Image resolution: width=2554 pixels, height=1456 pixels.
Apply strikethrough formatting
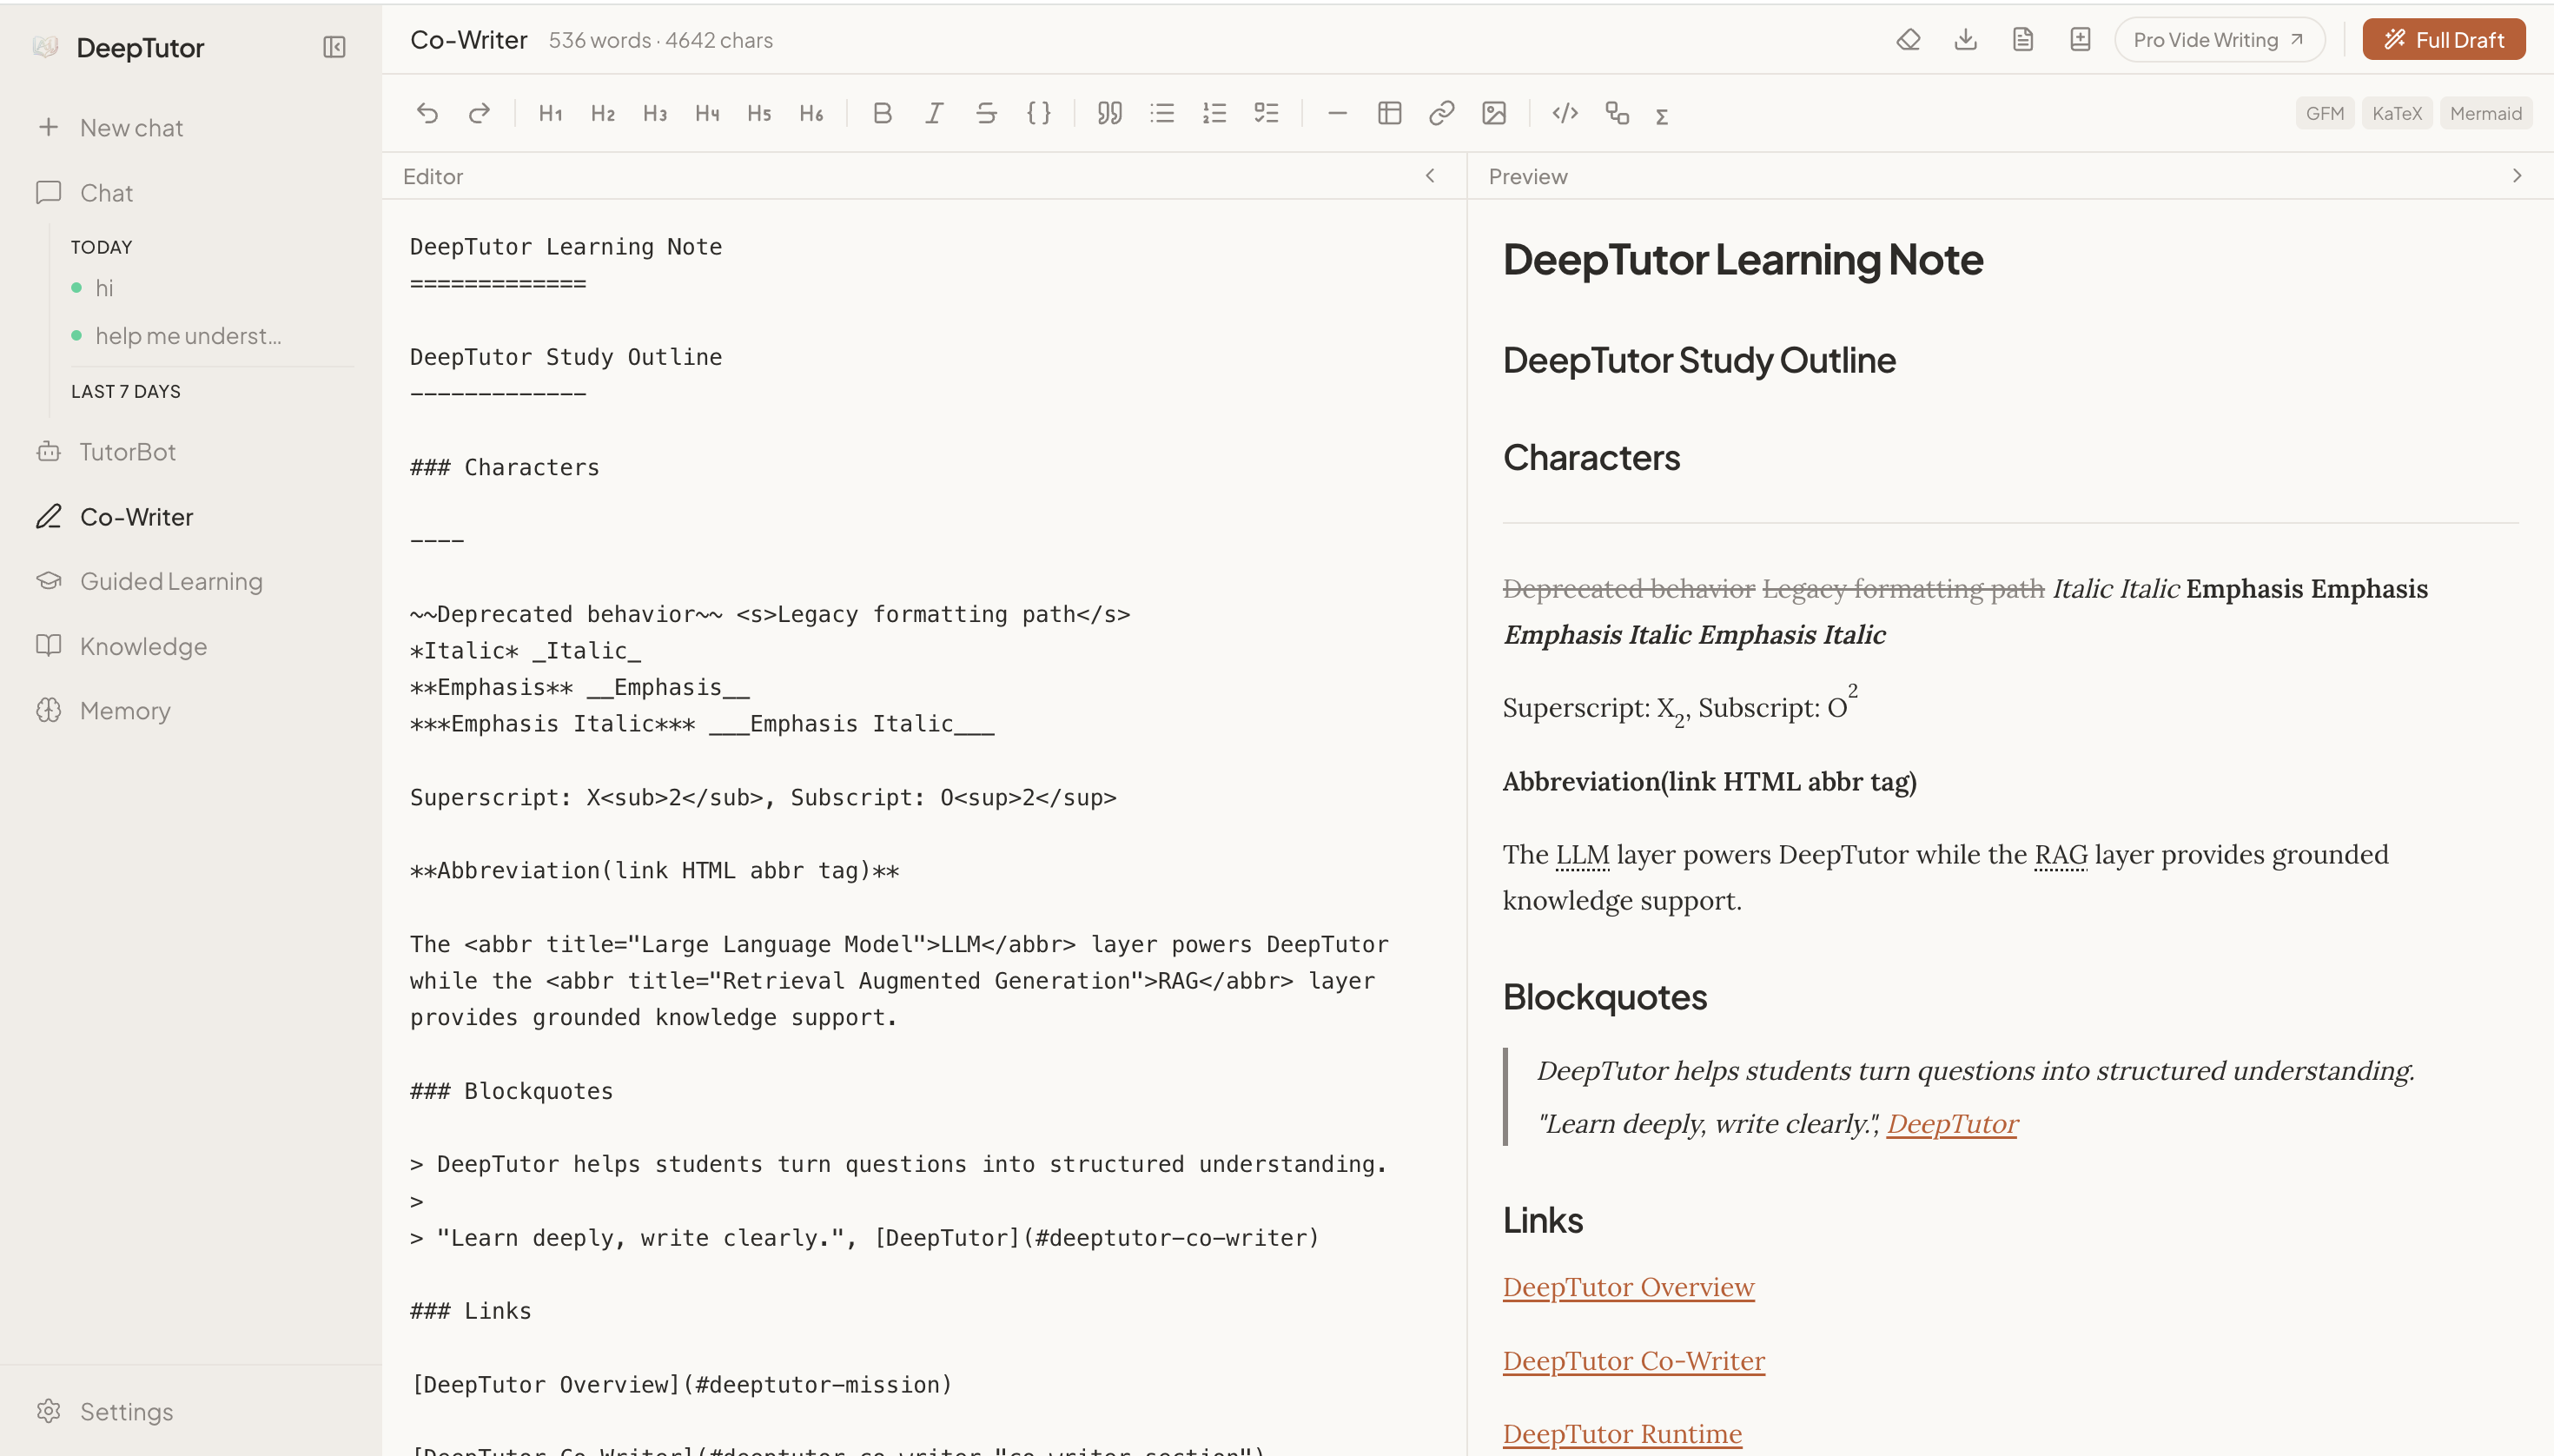pos(986,113)
